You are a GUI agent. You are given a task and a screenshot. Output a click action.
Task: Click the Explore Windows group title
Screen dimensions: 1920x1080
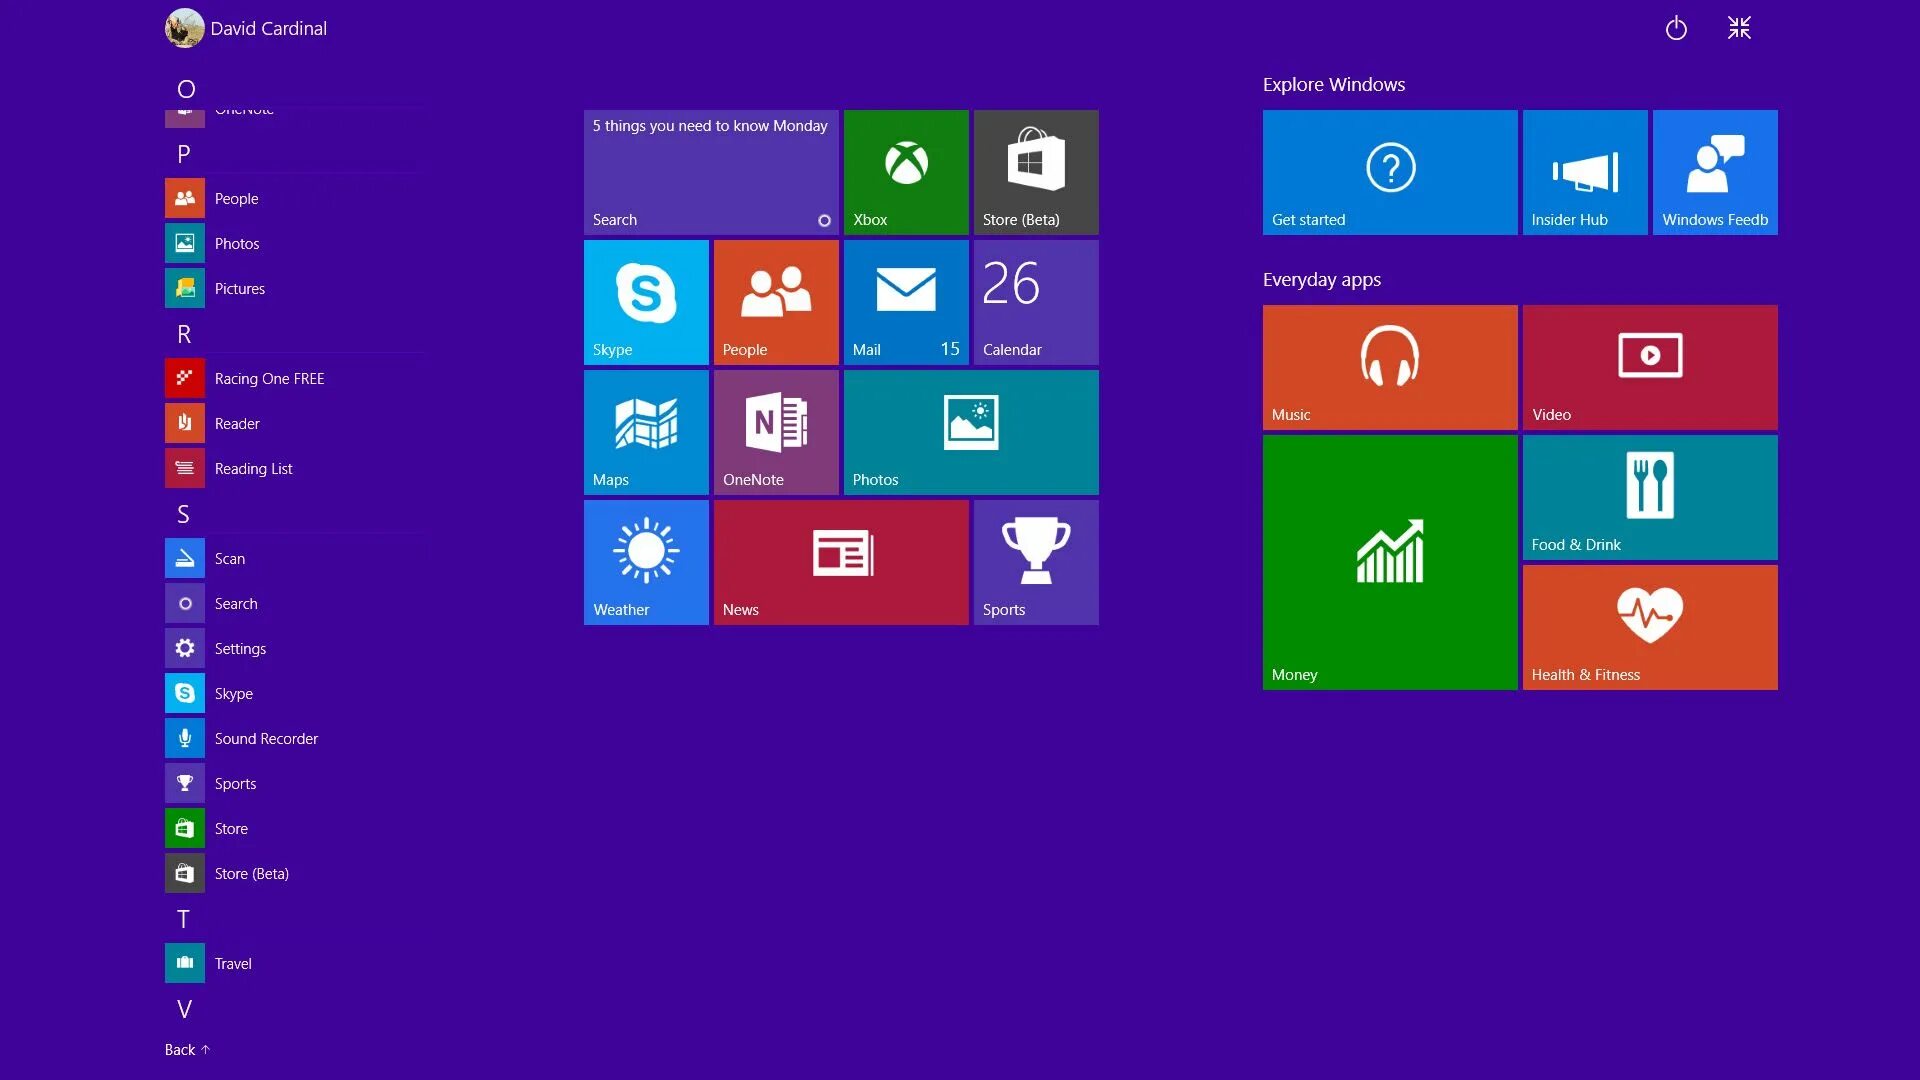tap(1334, 85)
